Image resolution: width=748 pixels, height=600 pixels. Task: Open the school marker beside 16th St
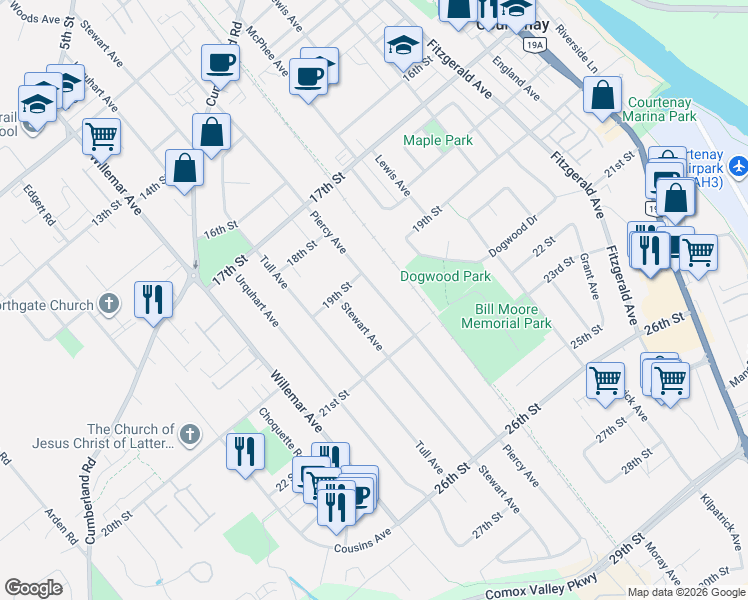pyautogui.click(x=403, y=46)
